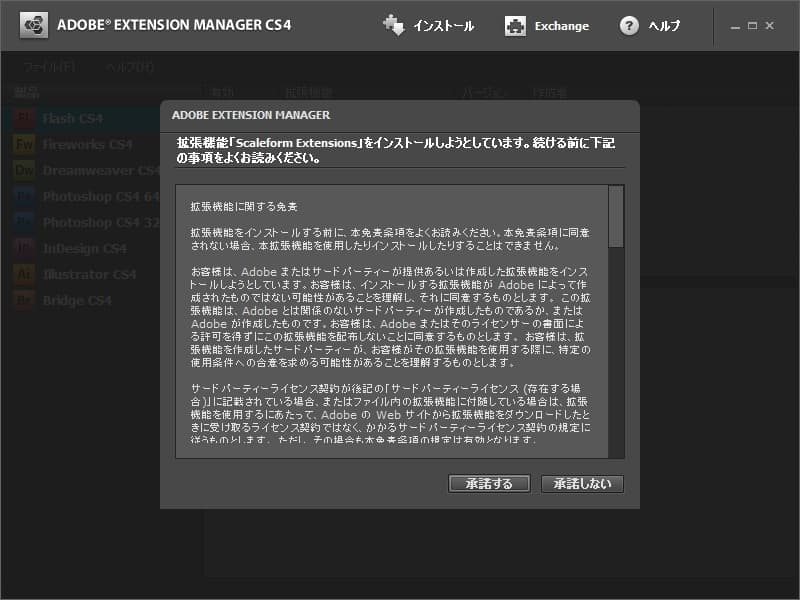Image resolution: width=800 pixels, height=600 pixels.
Task: Click the Fireworks CS4 product icon
Action: click(x=24, y=144)
